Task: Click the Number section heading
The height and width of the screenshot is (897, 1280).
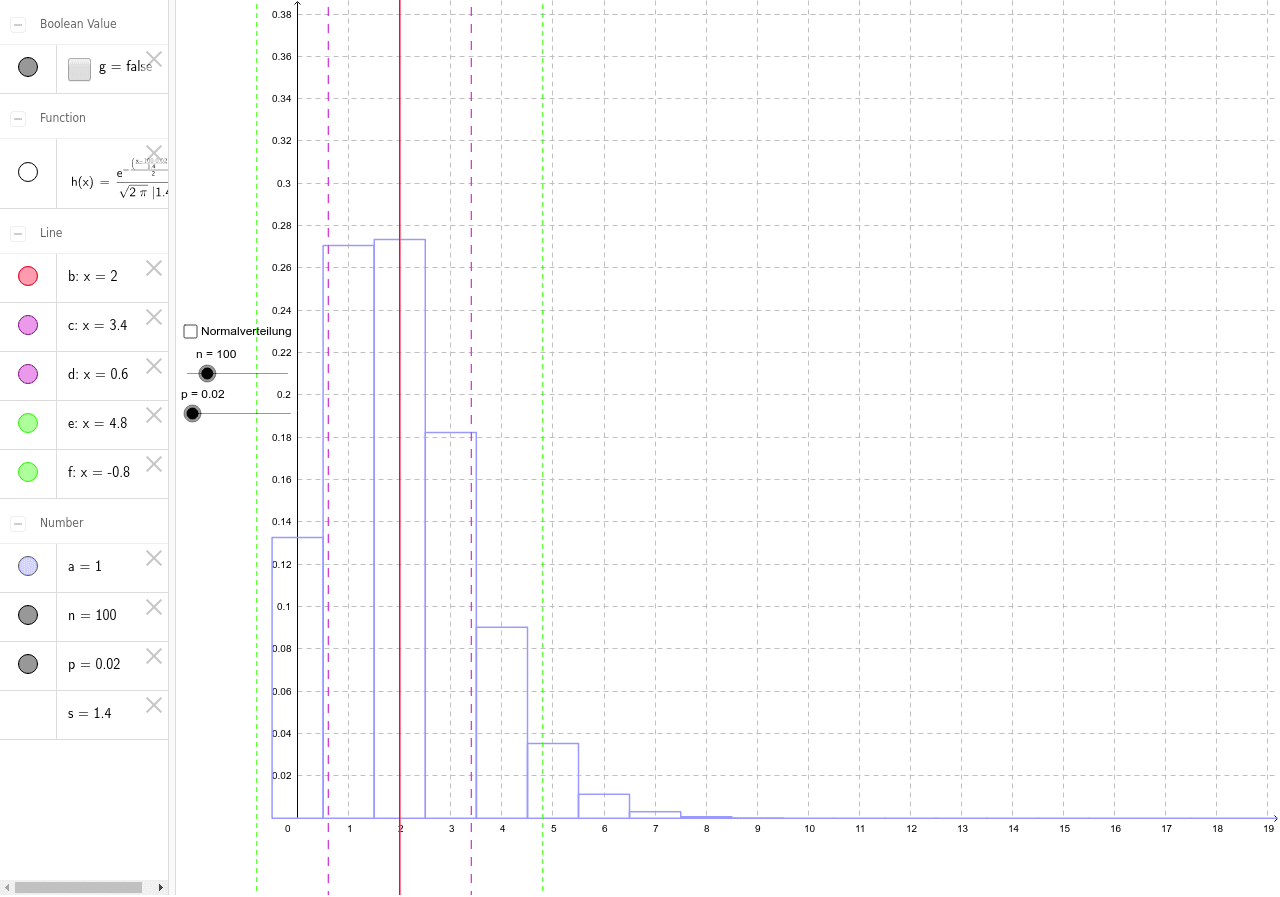Action: pos(62,523)
